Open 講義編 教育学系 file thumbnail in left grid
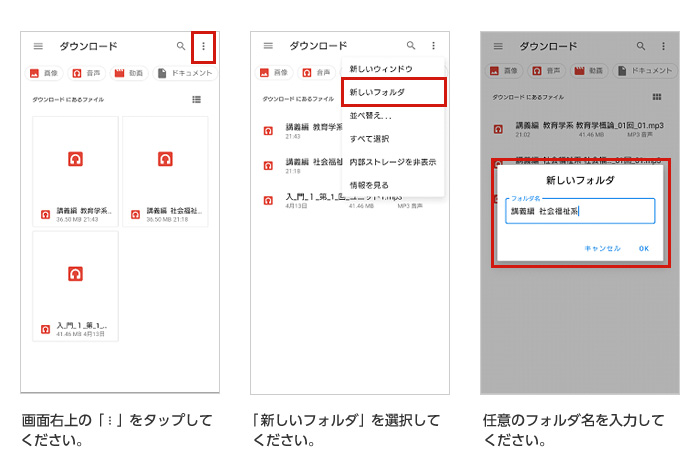The image size is (700, 467). point(75,172)
